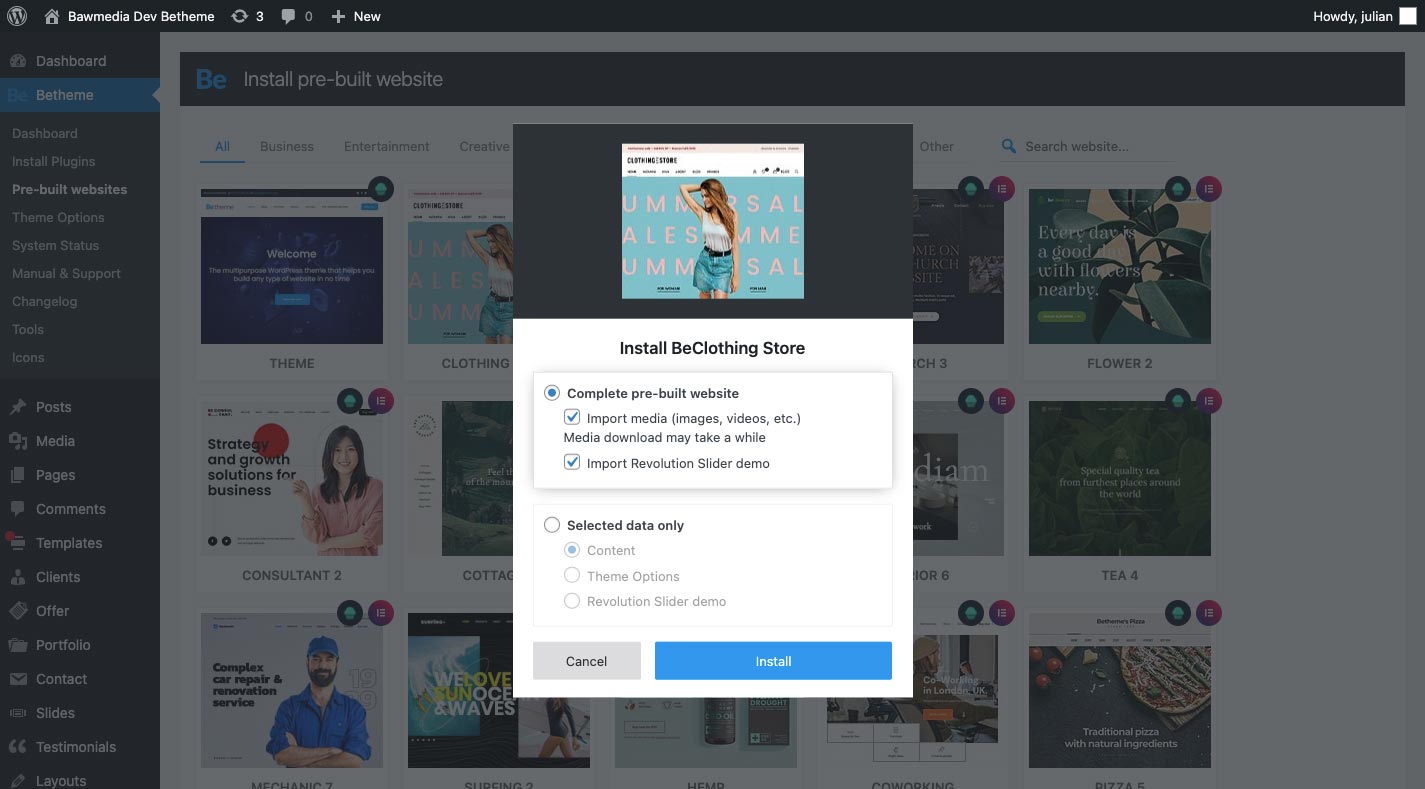The height and width of the screenshot is (789, 1425).
Task: Open the Pizza 5 website thumbnail
Action: 1120,691
